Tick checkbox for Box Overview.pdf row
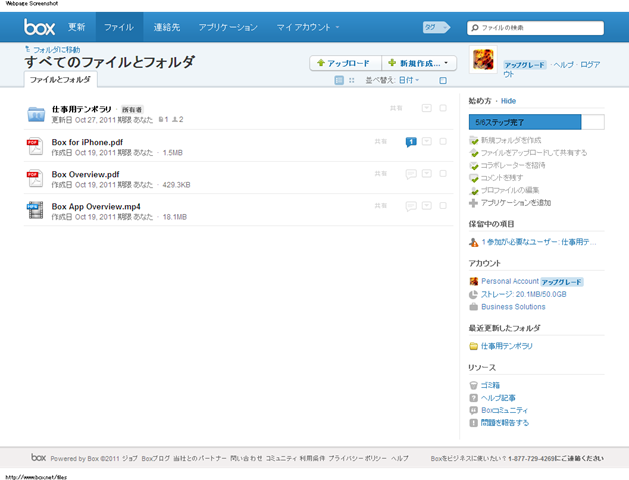Image resolution: width=629 pixels, height=480 pixels. click(443, 173)
